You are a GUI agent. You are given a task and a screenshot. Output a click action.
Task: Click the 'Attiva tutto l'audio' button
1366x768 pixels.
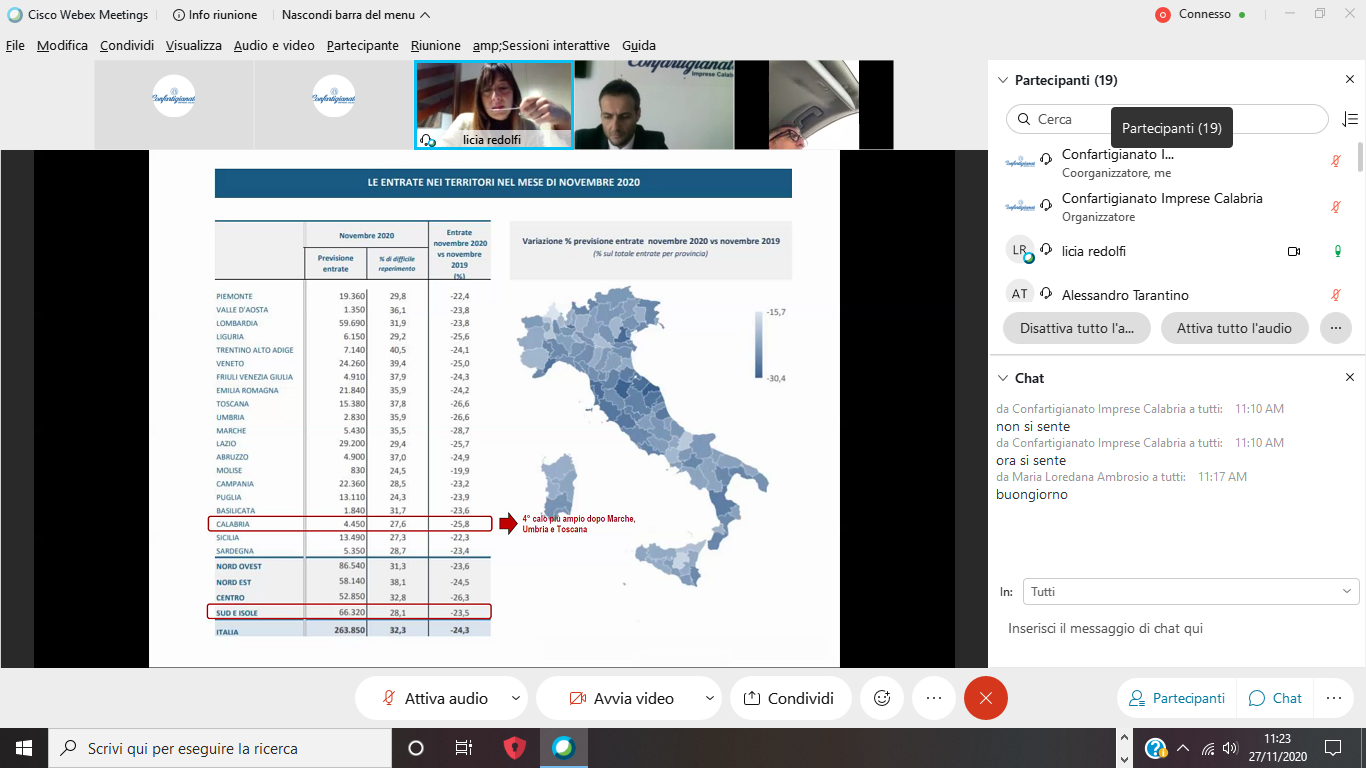pyautogui.click(x=1234, y=327)
